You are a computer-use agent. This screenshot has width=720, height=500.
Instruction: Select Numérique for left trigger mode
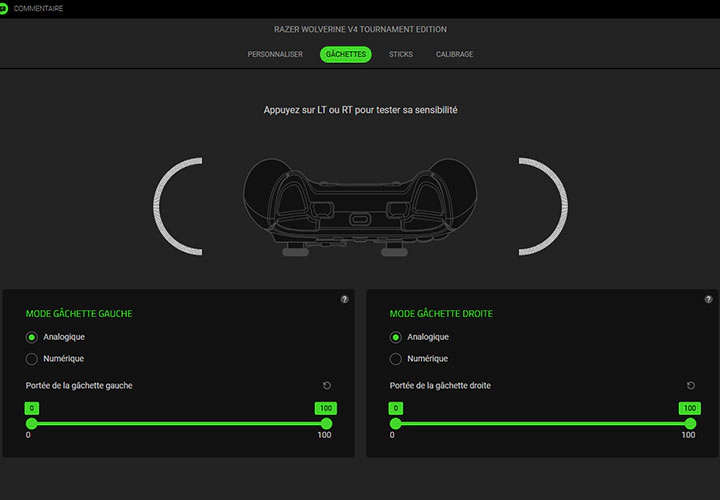[32, 359]
